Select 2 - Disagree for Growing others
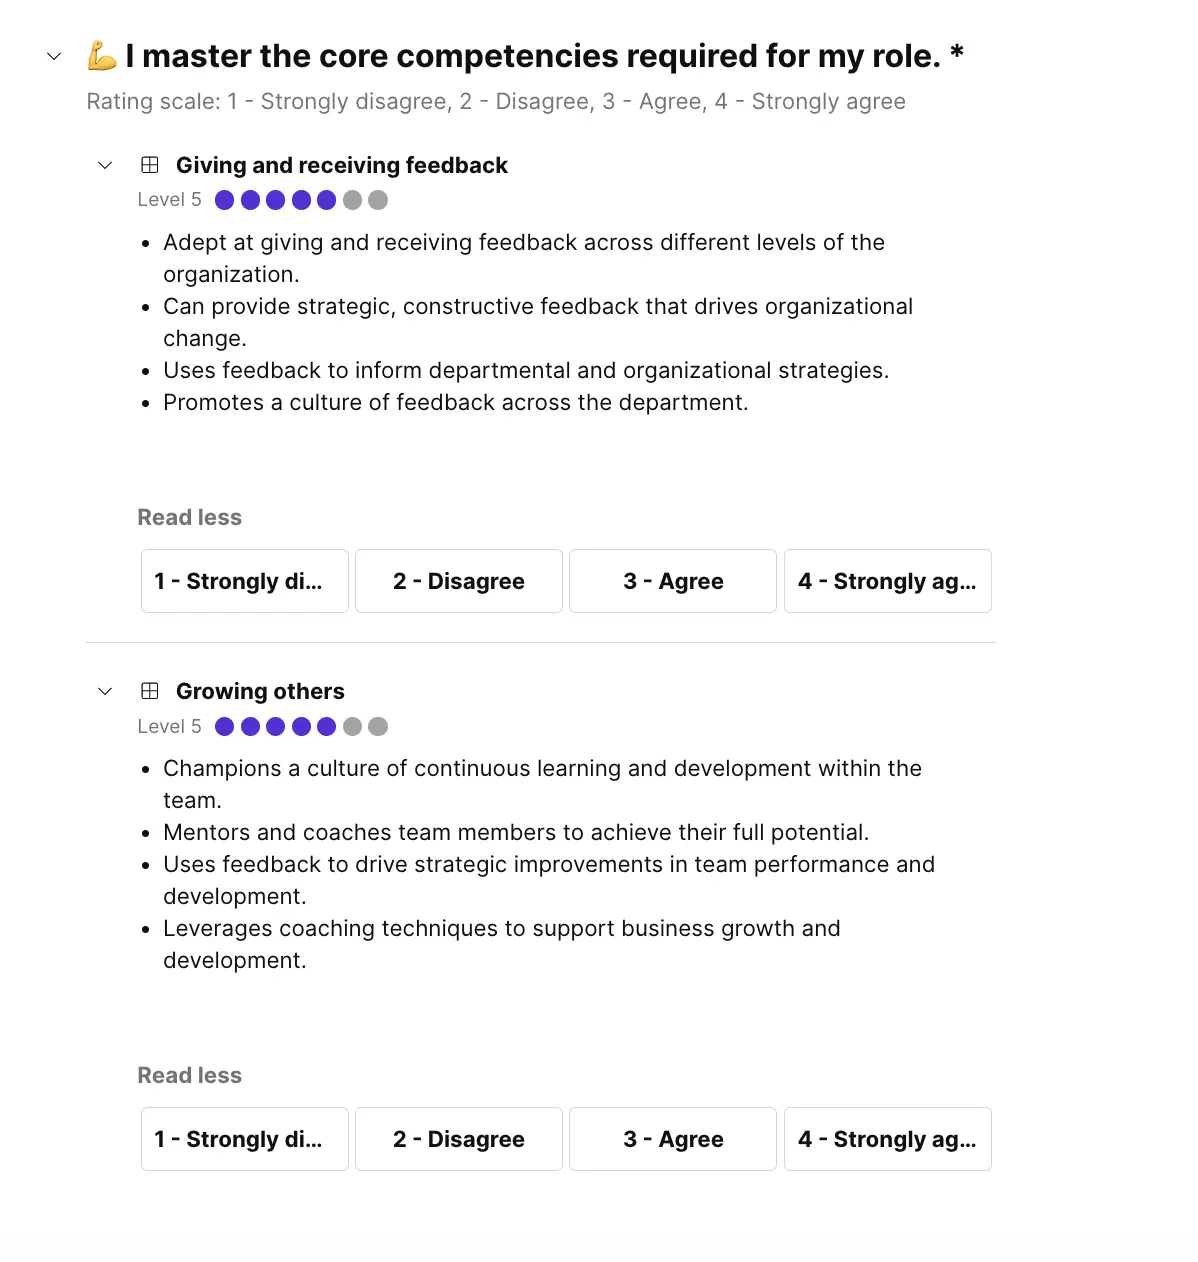This screenshot has height=1262, width=1198. (458, 1139)
